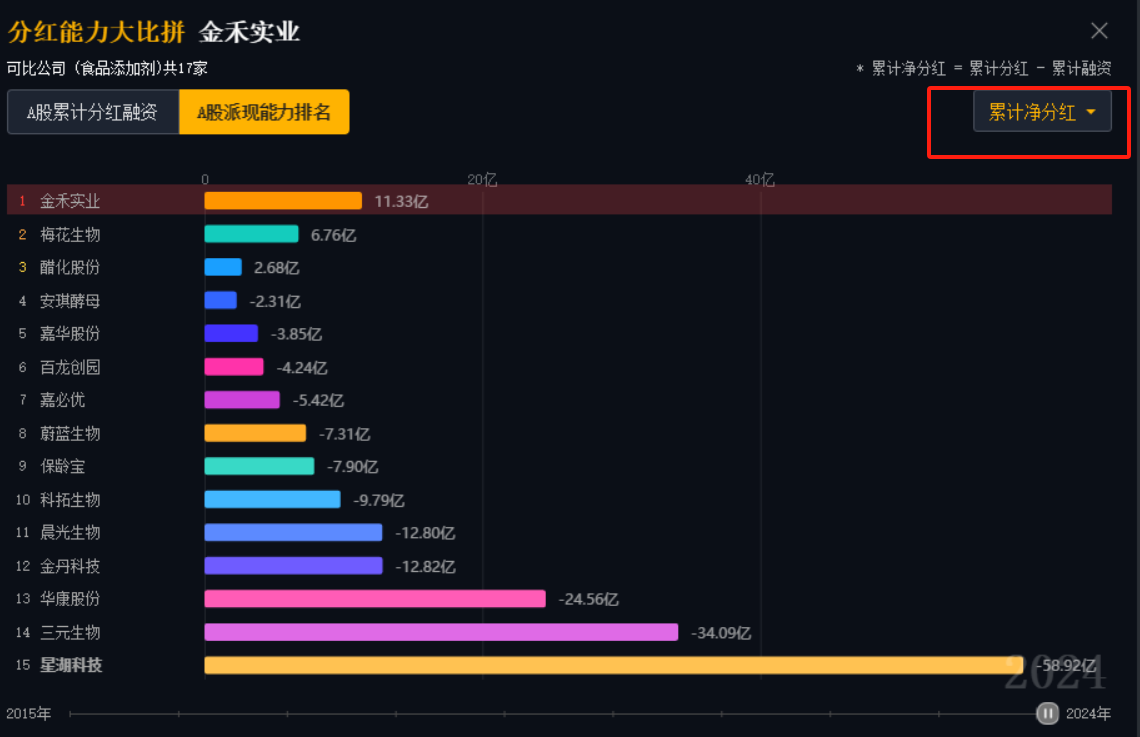Click the value label 6.76亿
Viewport: 1140px width, 737px height.
334,235
